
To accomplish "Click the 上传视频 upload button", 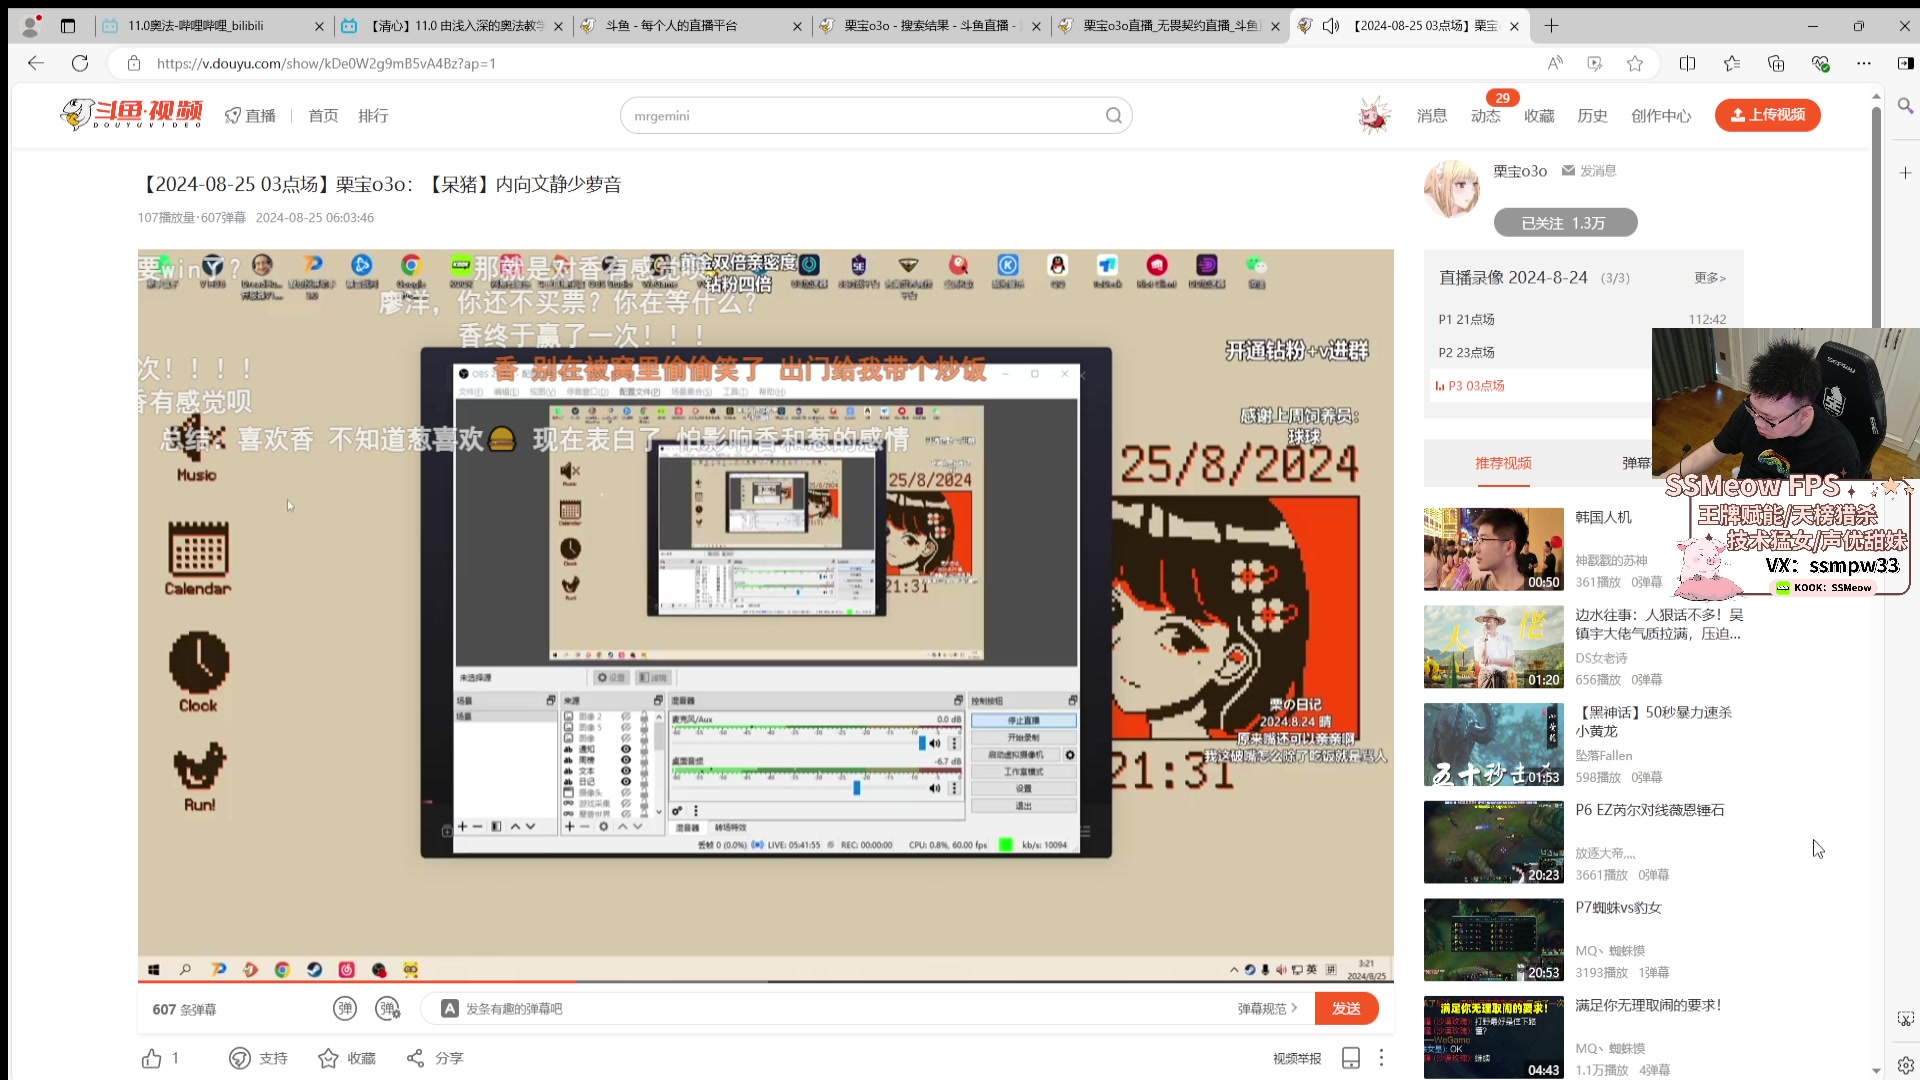I will [1767, 115].
